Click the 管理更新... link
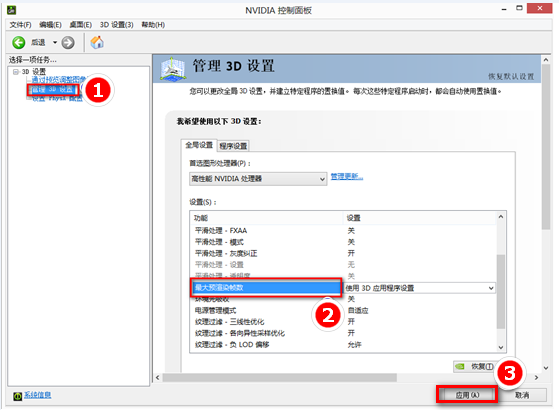Viewport: 559px width, 410px height. [x=347, y=176]
